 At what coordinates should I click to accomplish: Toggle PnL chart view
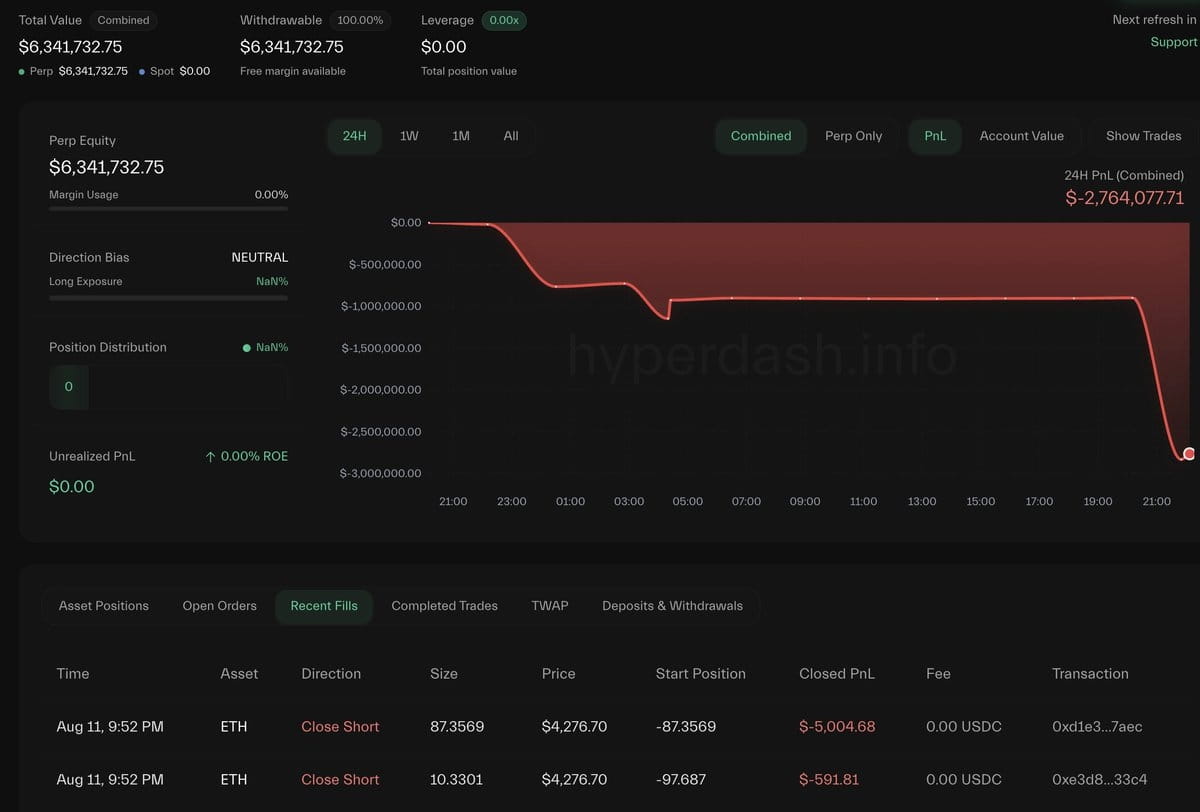(935, 136)
